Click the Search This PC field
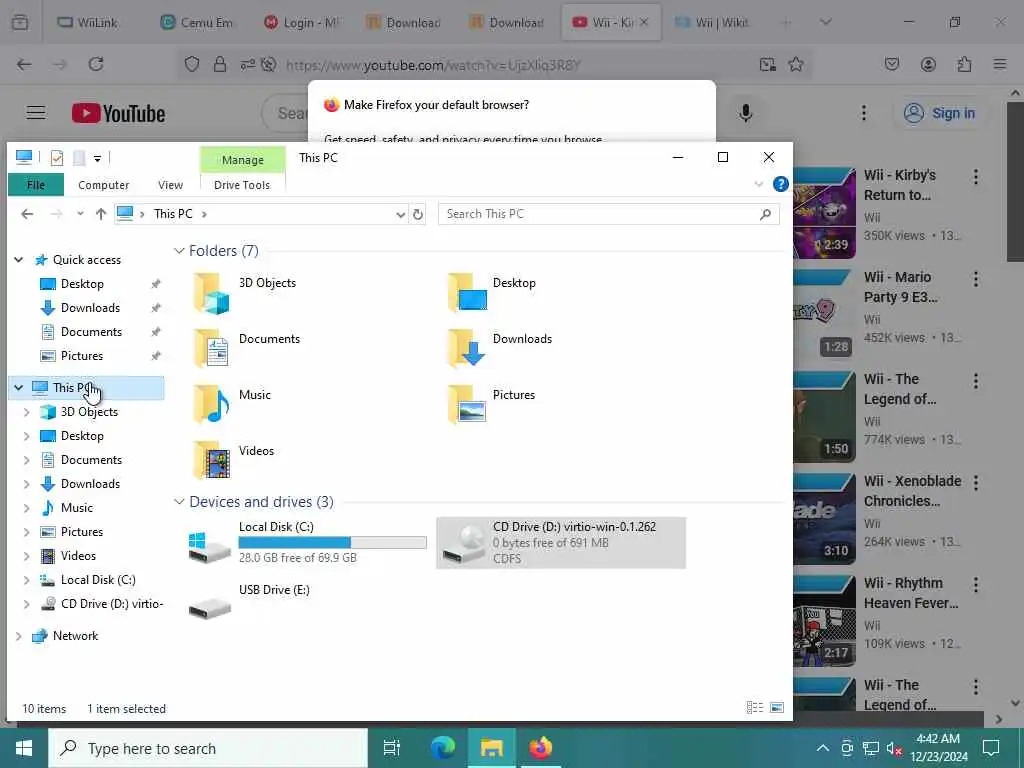 click(609, 214)
